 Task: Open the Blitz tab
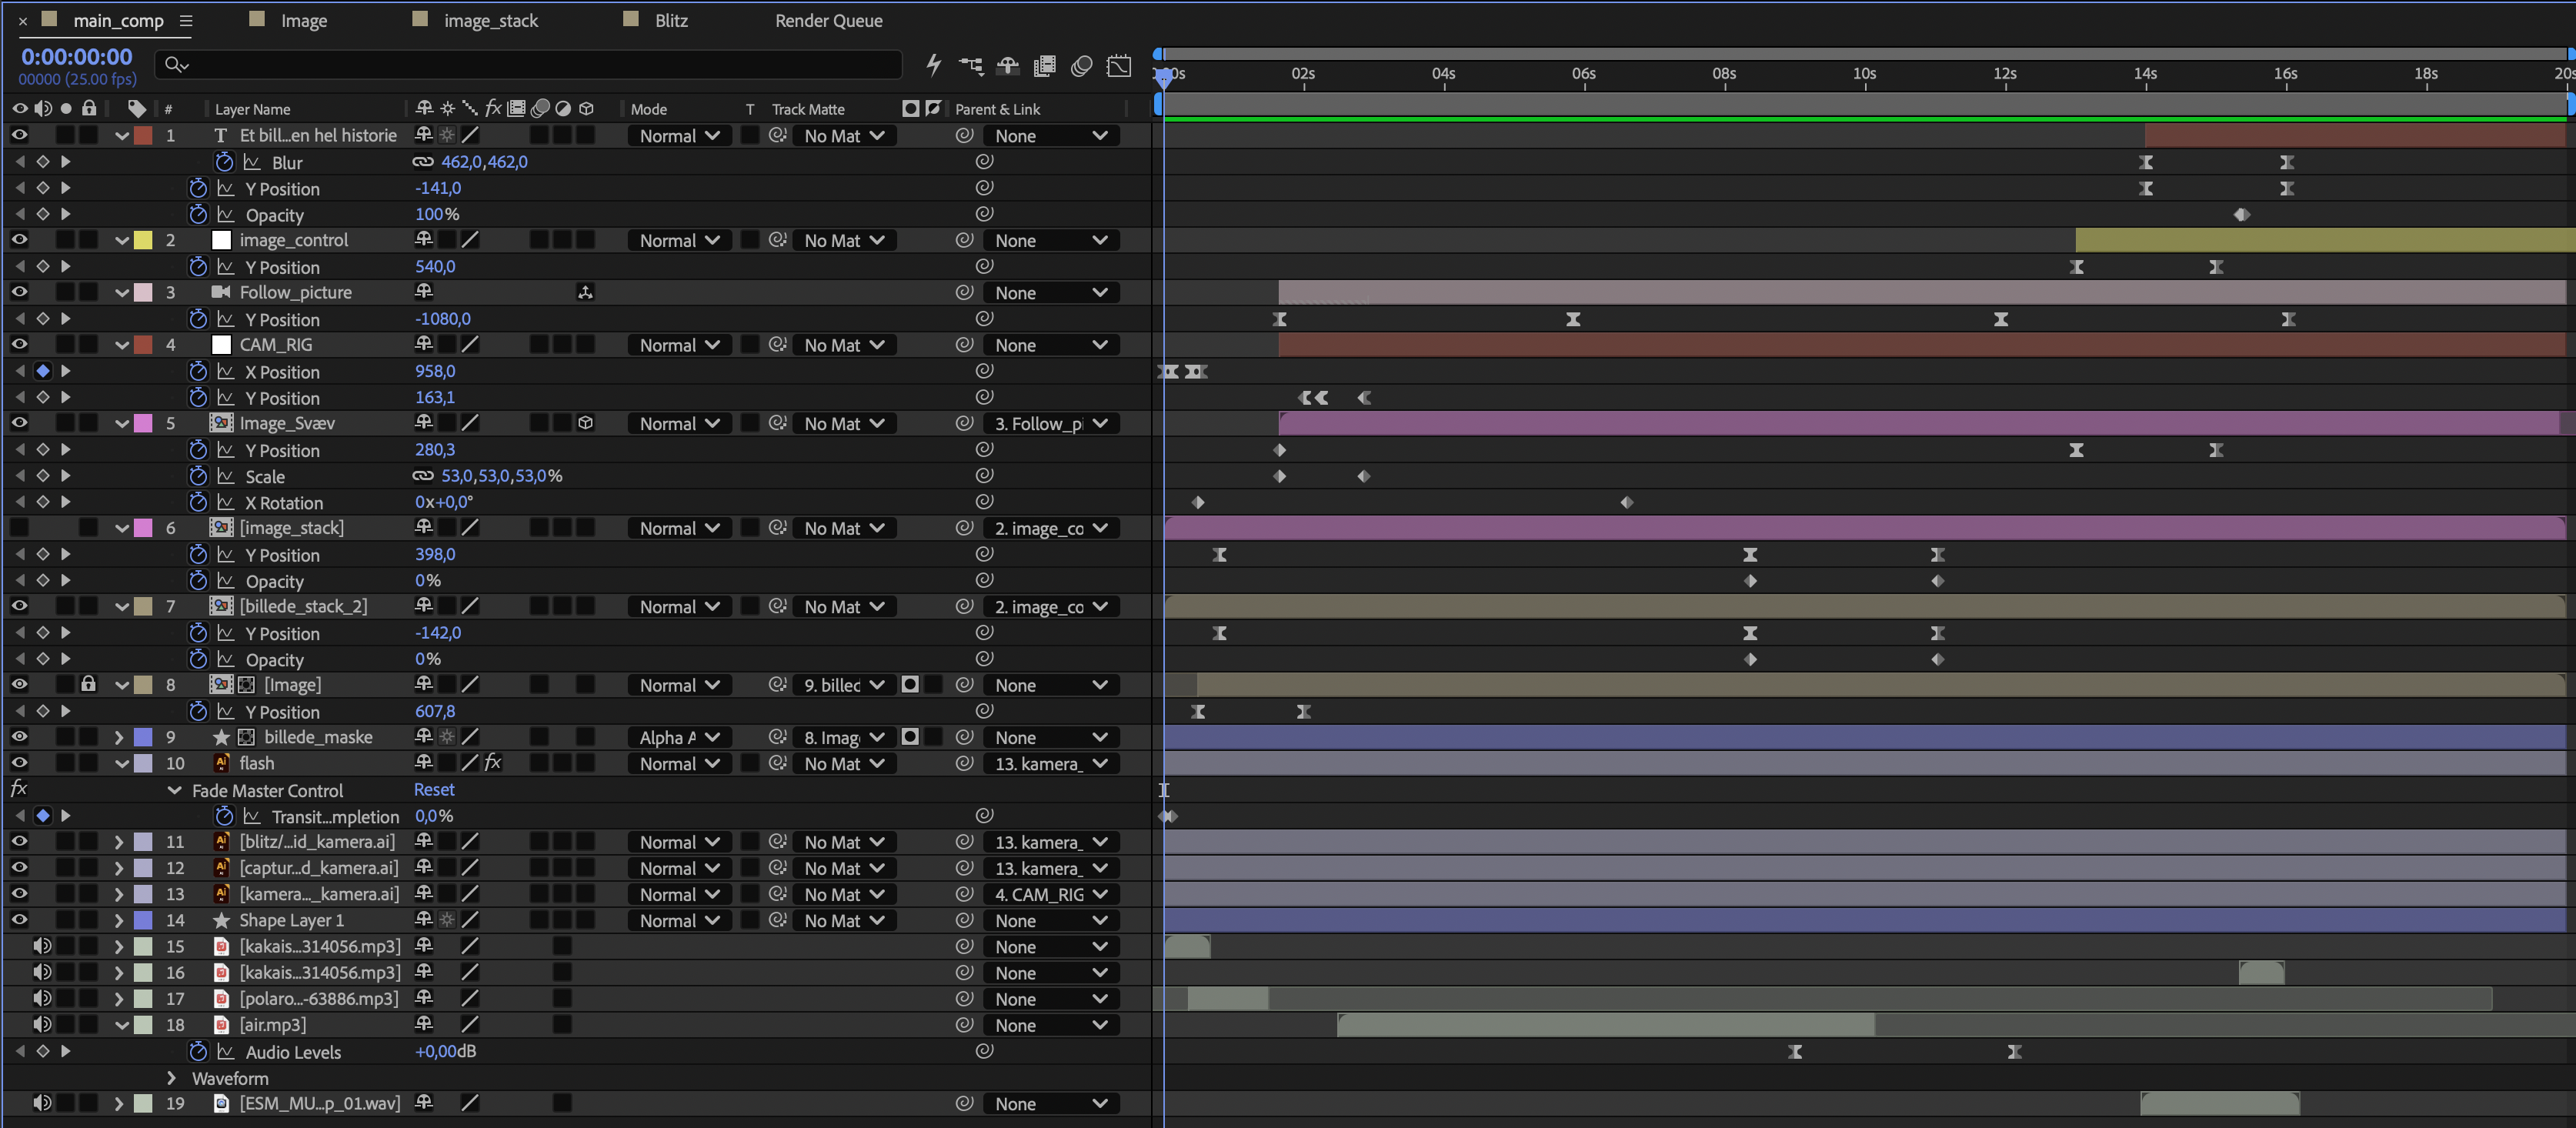(x=671, y=21)
